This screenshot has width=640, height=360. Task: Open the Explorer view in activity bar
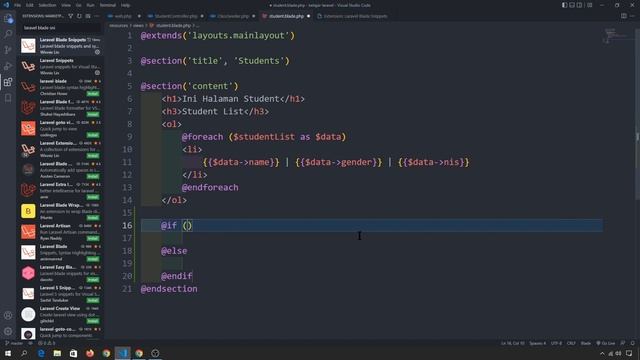point(8,19)
